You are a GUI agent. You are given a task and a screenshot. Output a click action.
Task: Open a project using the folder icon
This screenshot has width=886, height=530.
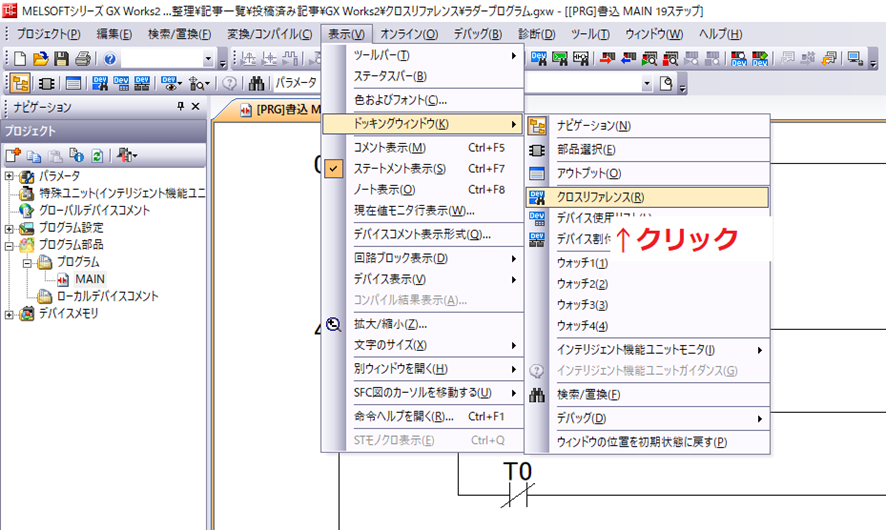coord(41,58)
